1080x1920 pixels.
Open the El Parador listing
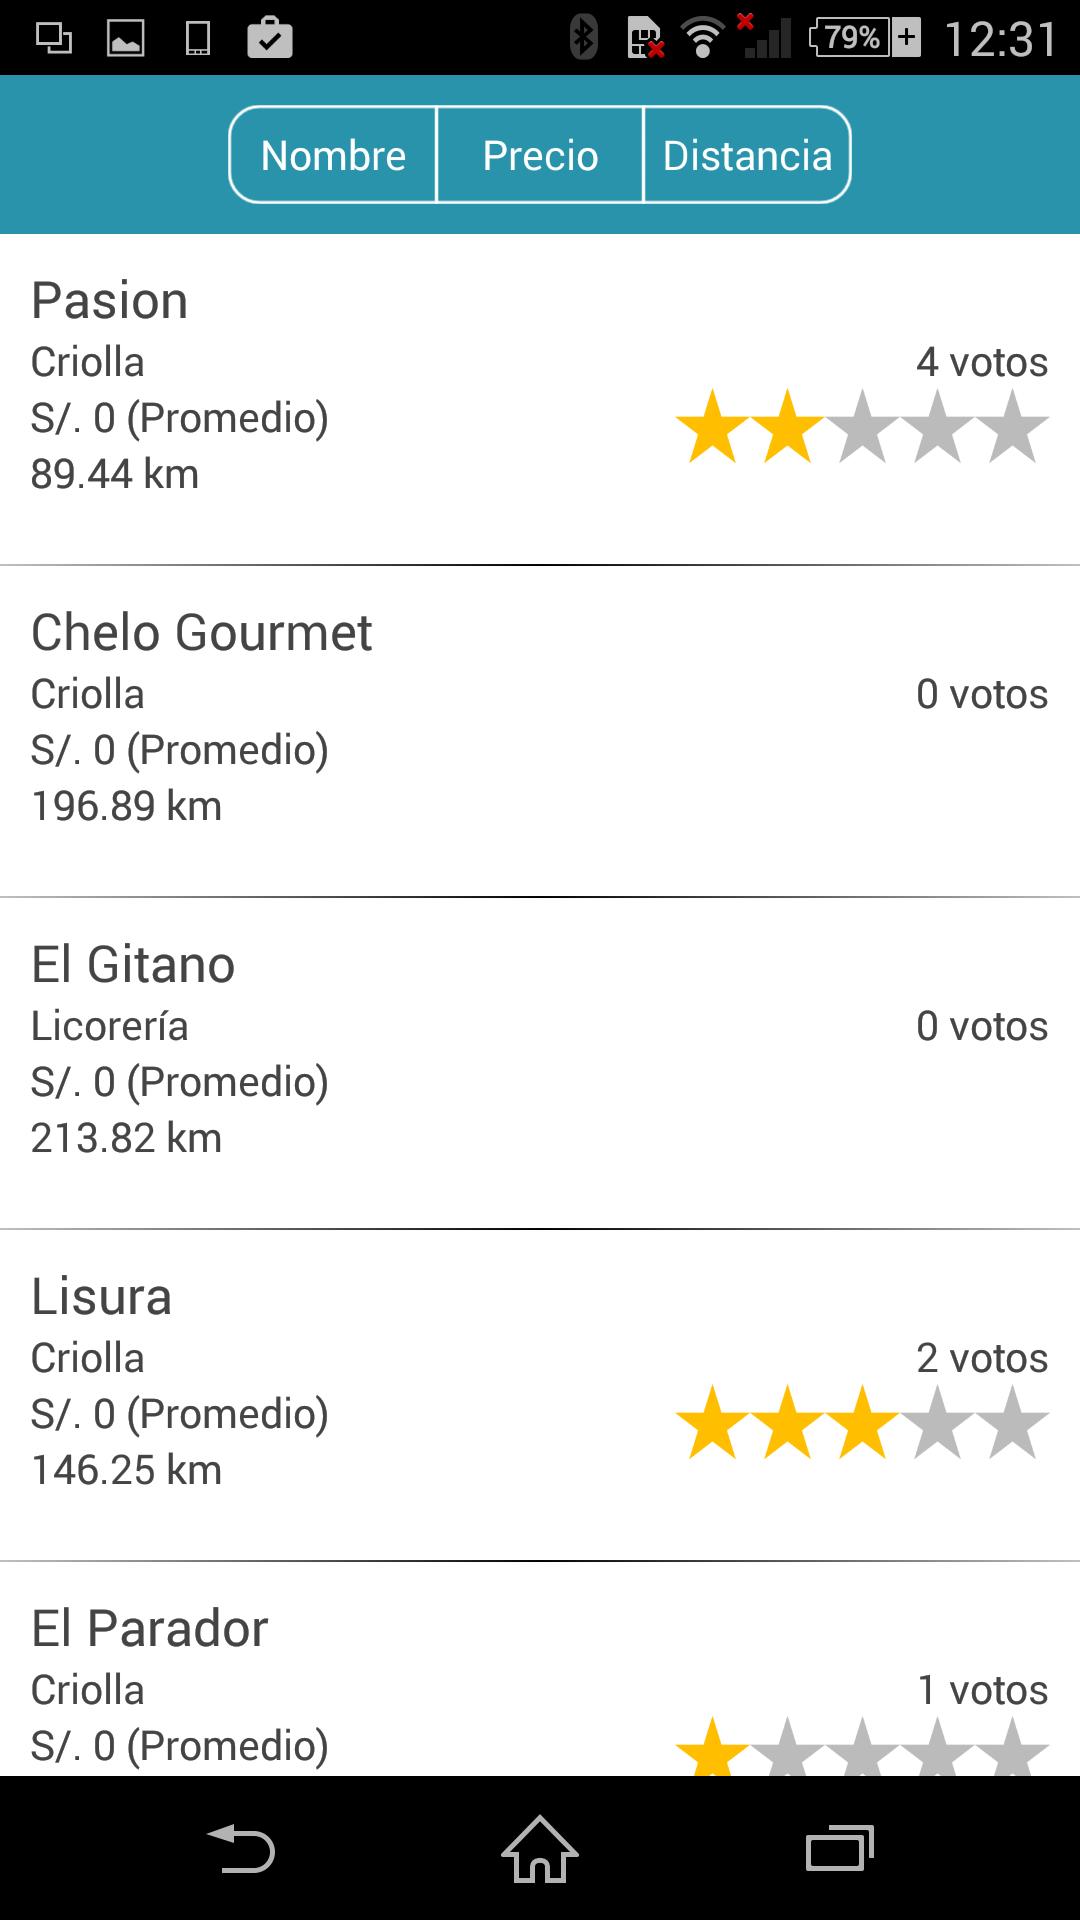(x=540, y=1669)
